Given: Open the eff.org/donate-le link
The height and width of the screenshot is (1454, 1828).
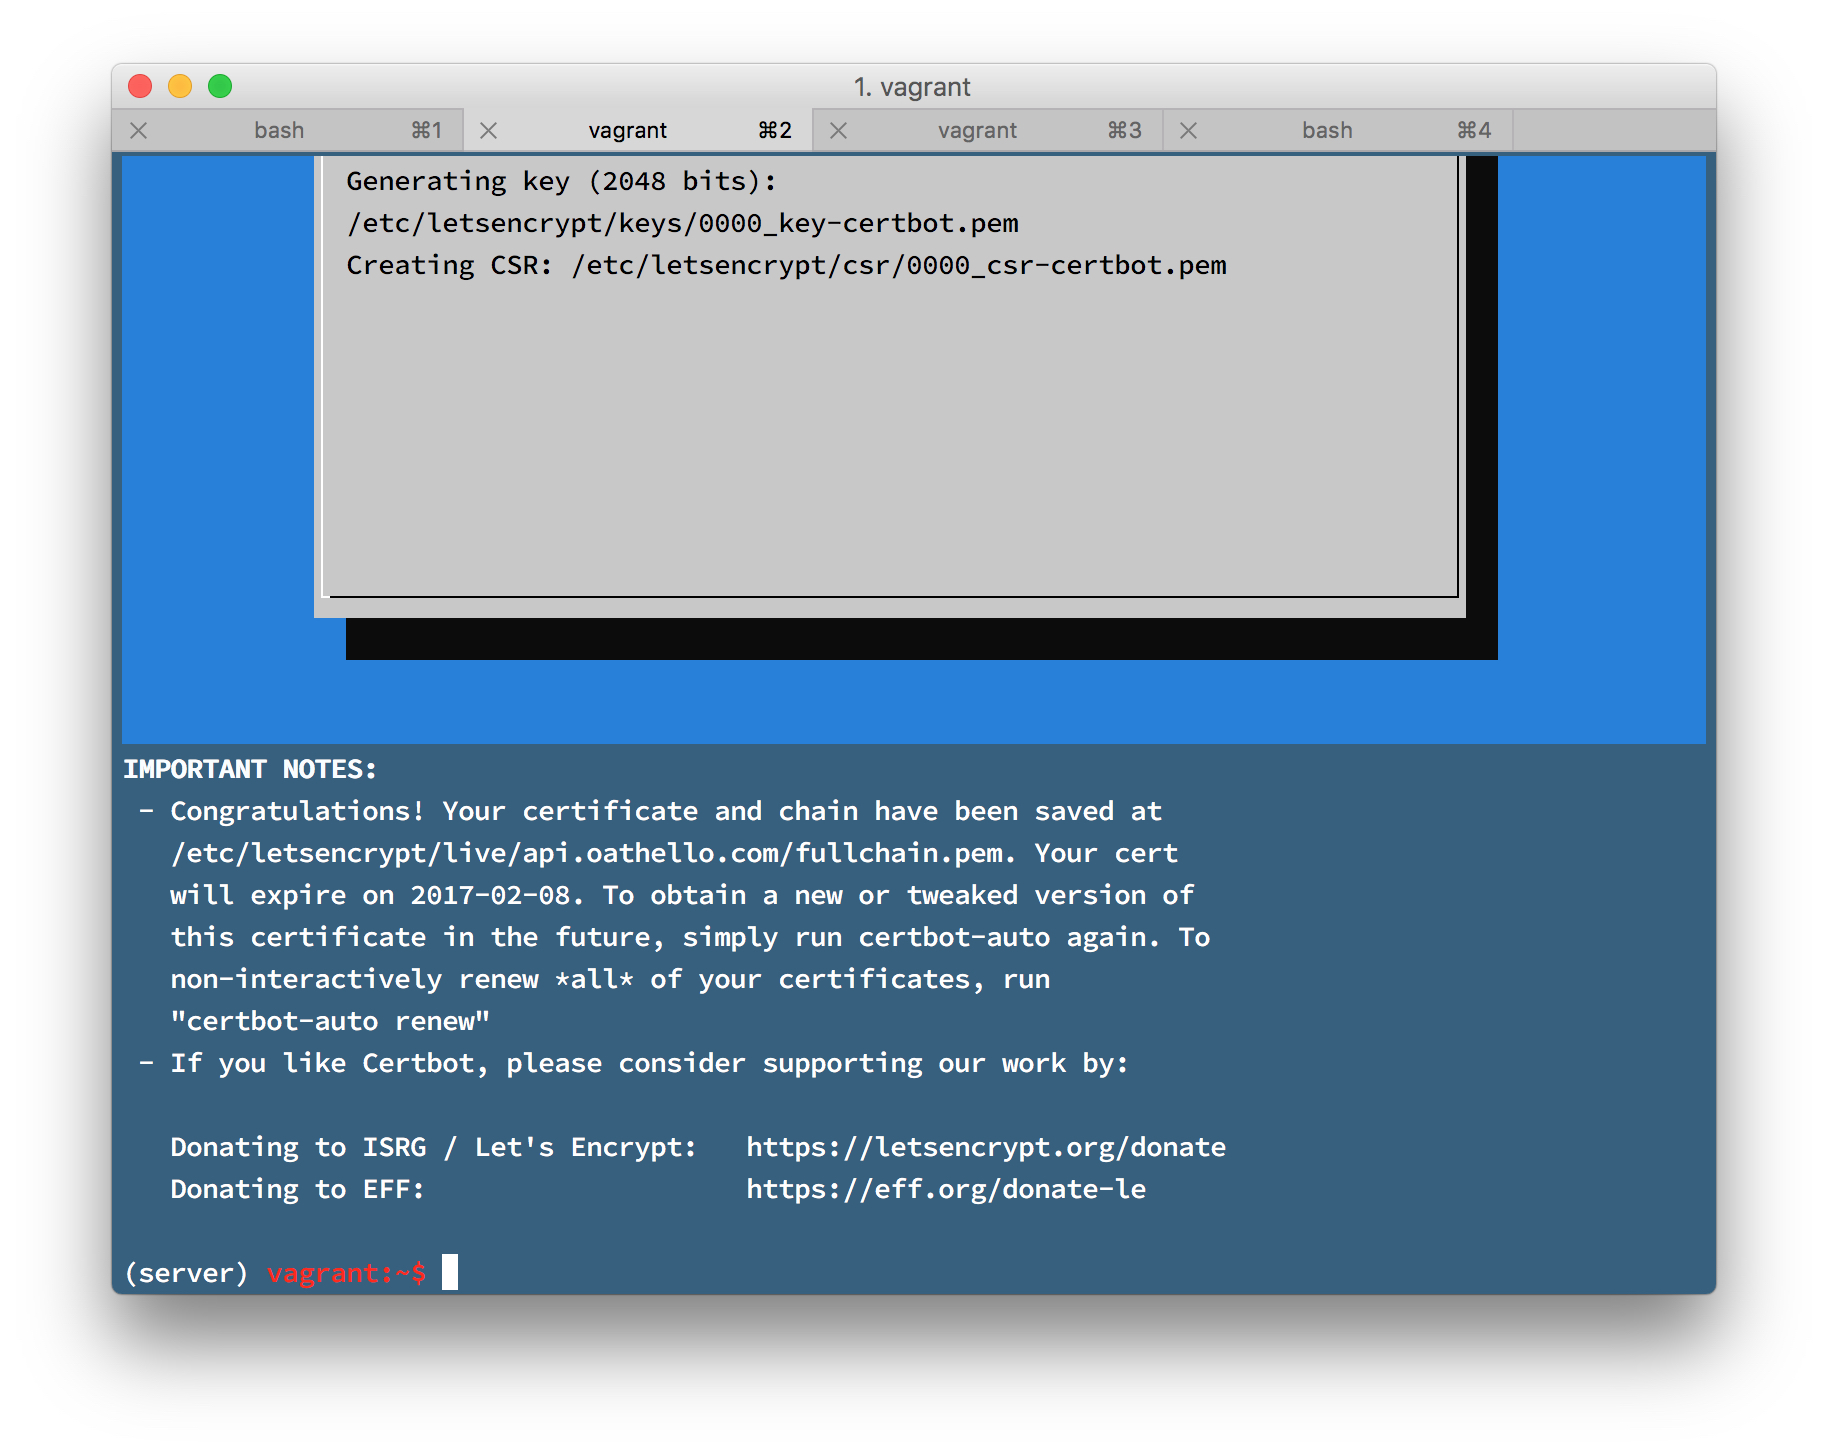Looking at the screenshot, I should [x=945, y=1189].
